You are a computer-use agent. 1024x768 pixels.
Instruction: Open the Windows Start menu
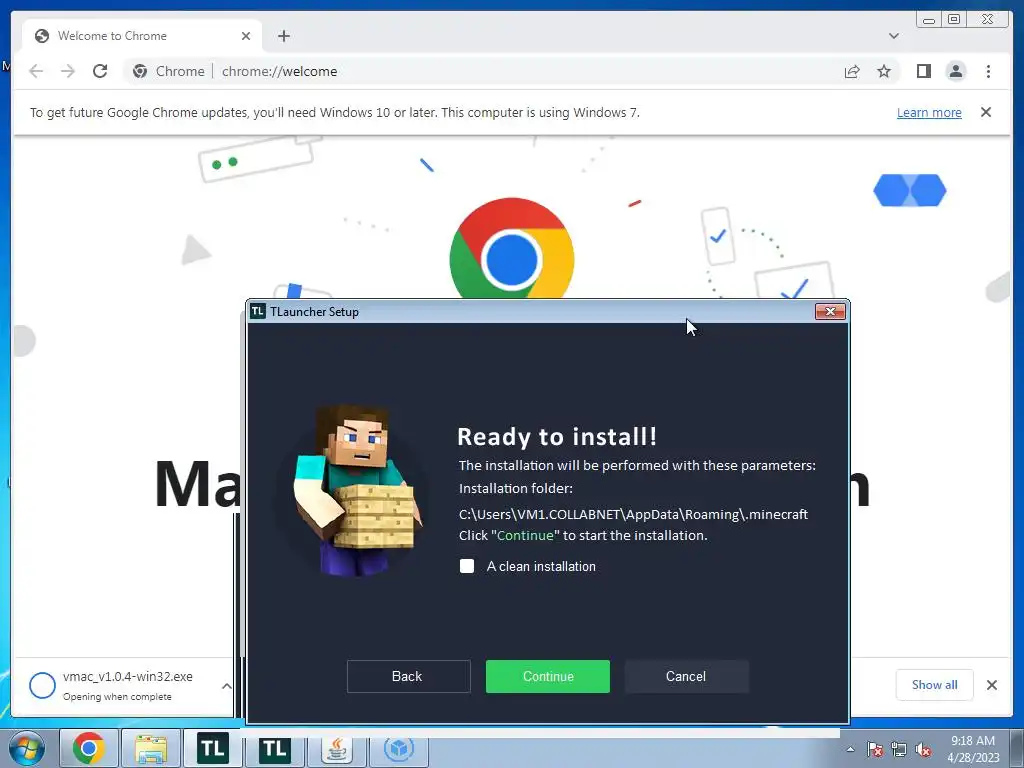click(27, 749)
